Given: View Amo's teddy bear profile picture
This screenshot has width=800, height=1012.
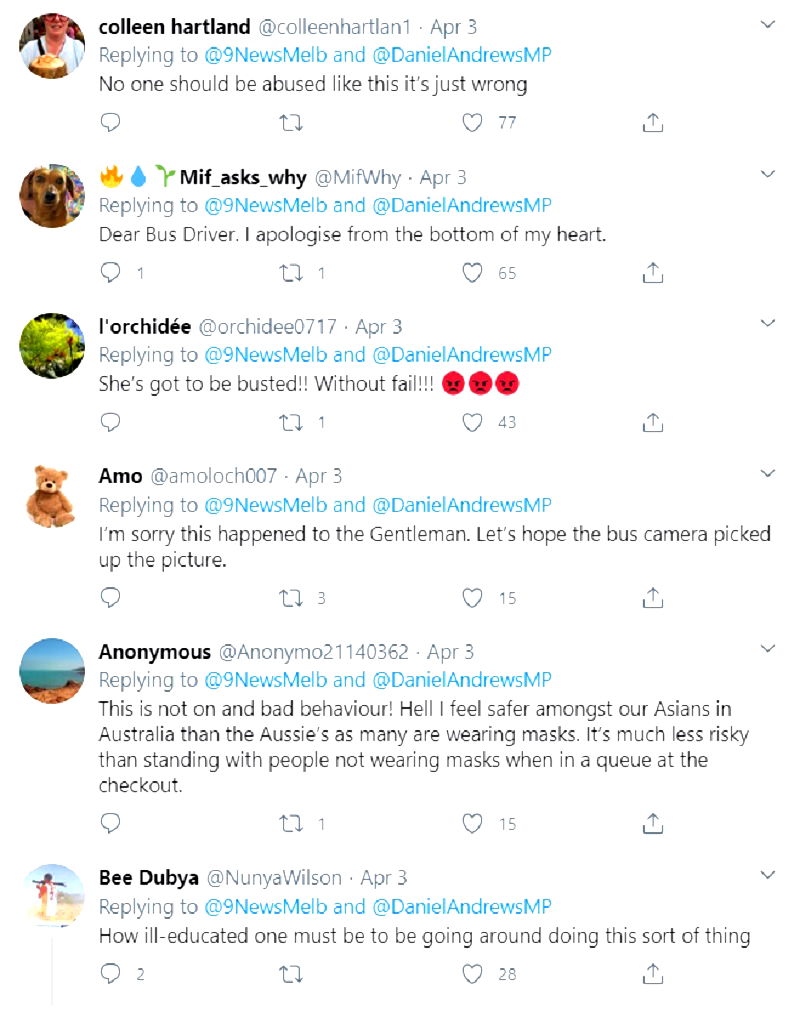Looking at the screenshot, I should pyautogui.click(x=52, y=496).
